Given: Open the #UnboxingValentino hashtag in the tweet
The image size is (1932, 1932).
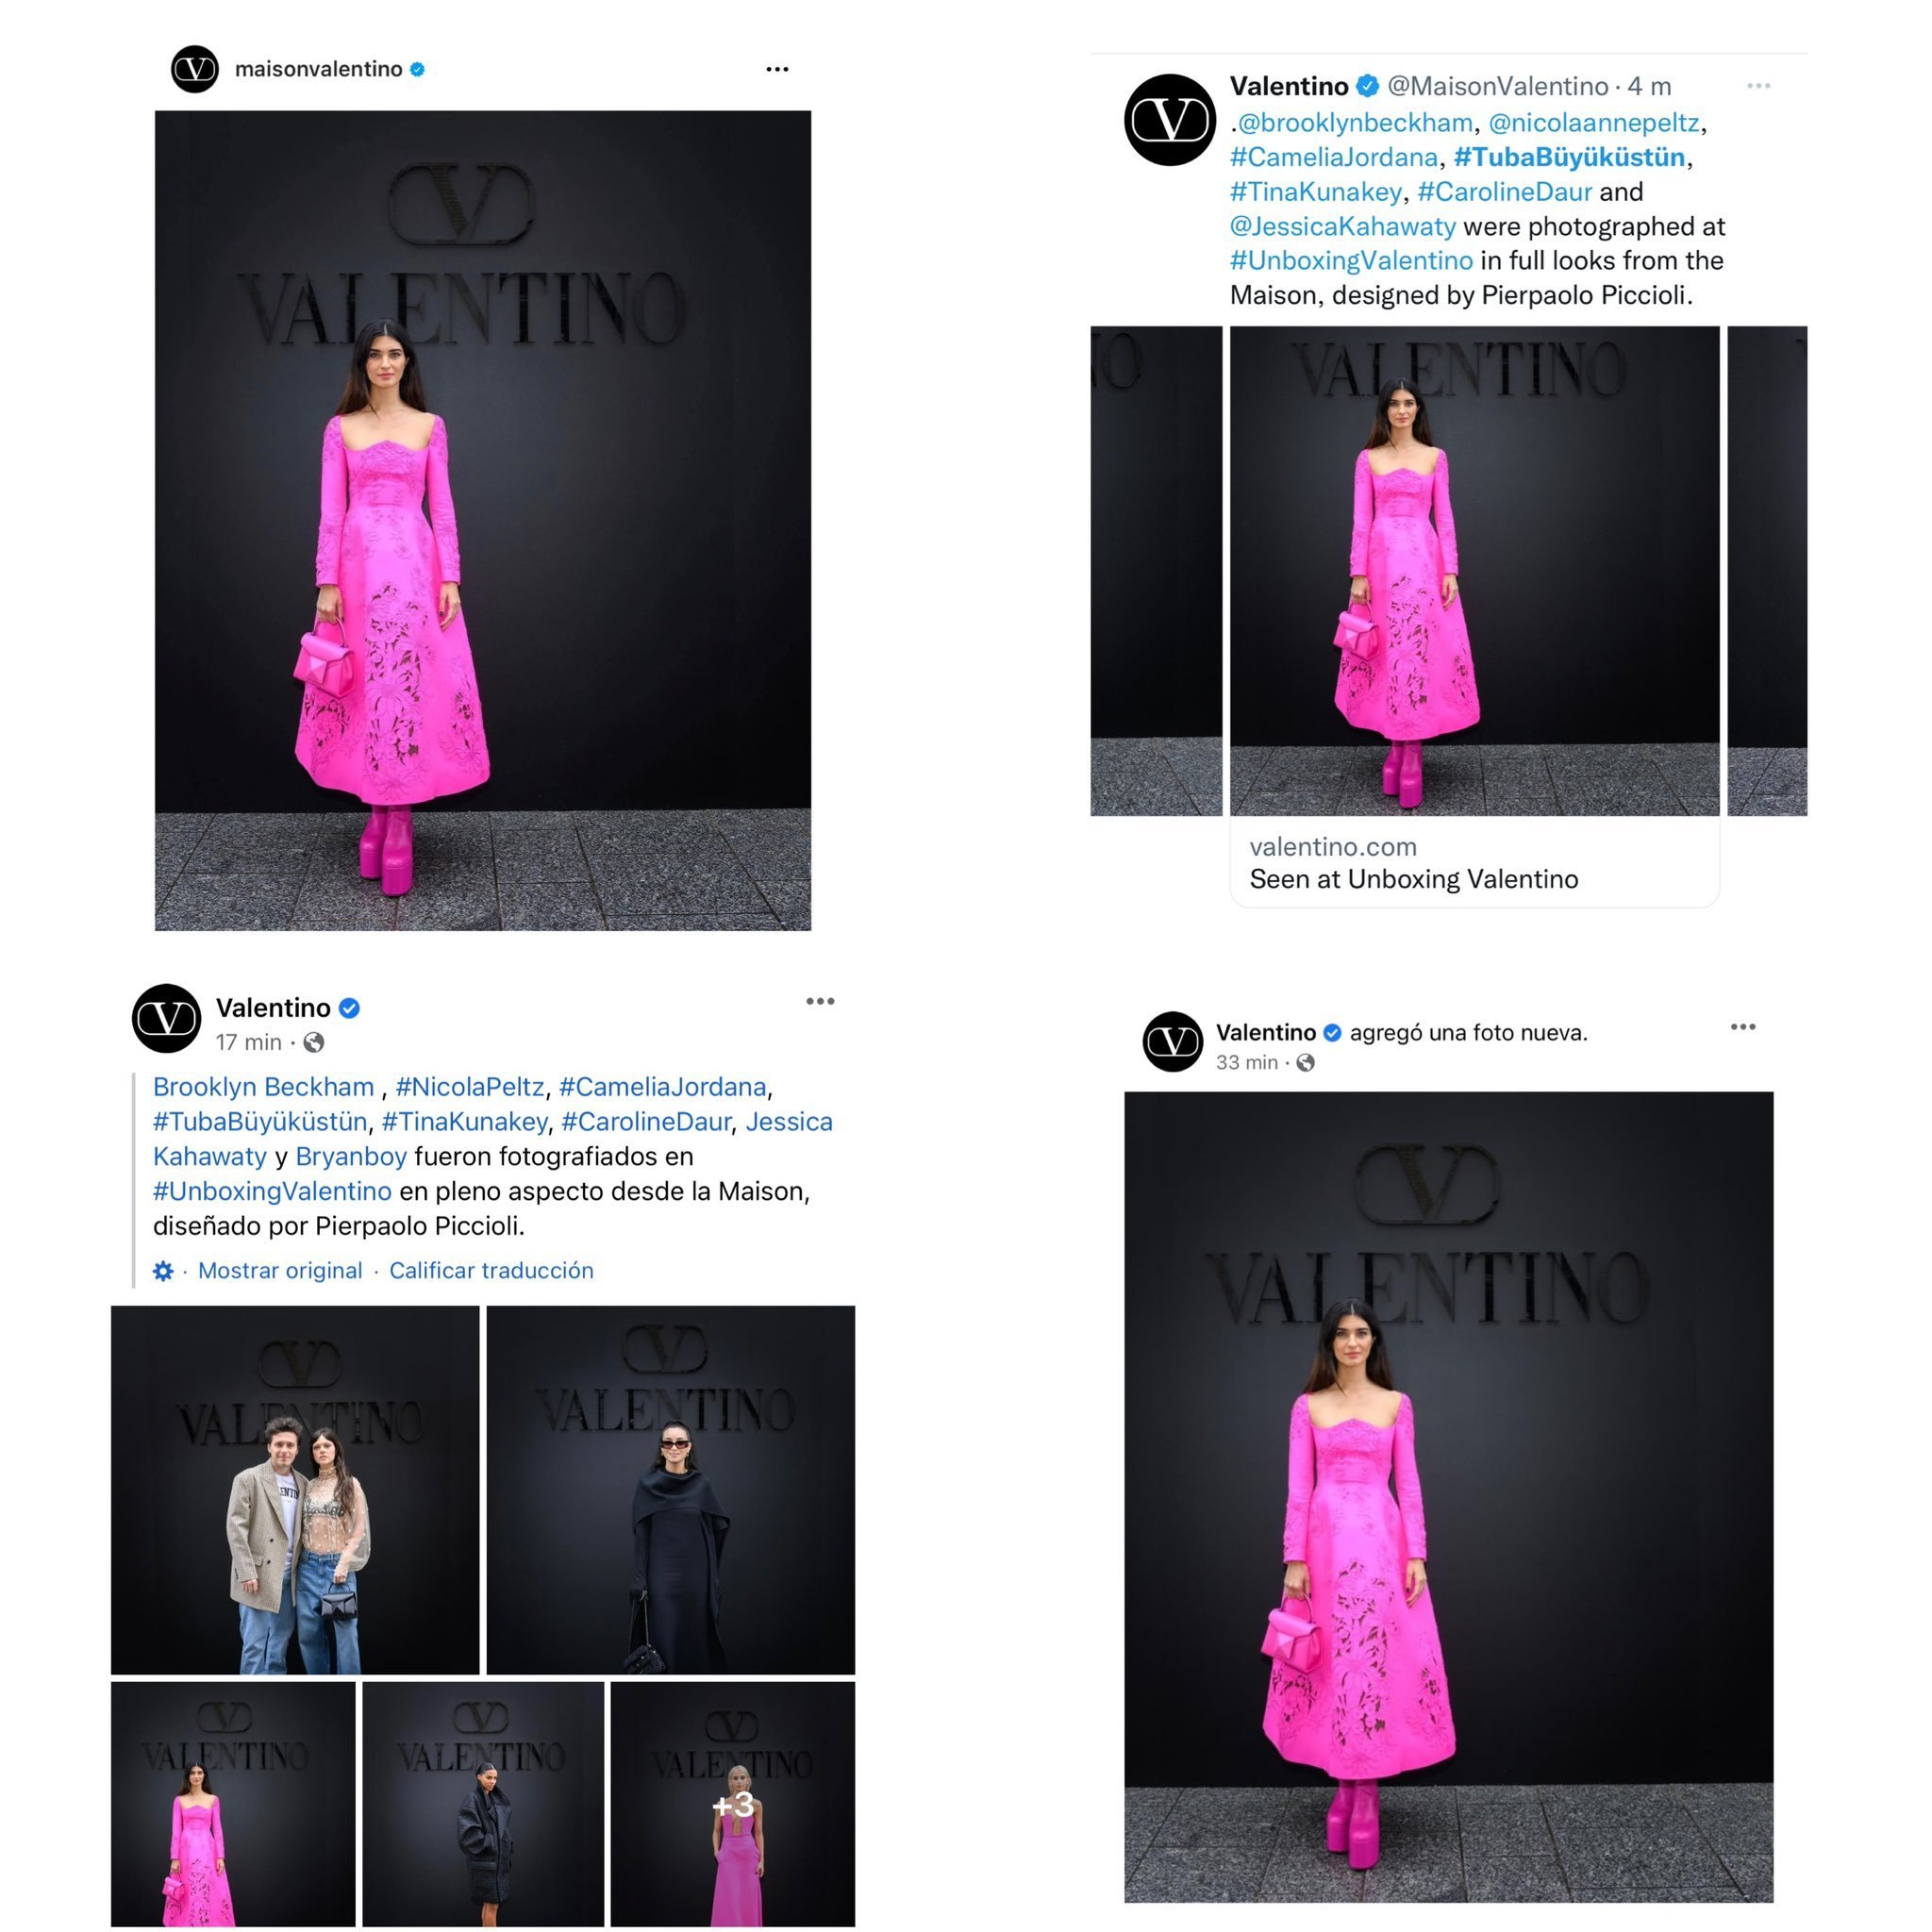Looking at the screenshot, I should 1351,260.
